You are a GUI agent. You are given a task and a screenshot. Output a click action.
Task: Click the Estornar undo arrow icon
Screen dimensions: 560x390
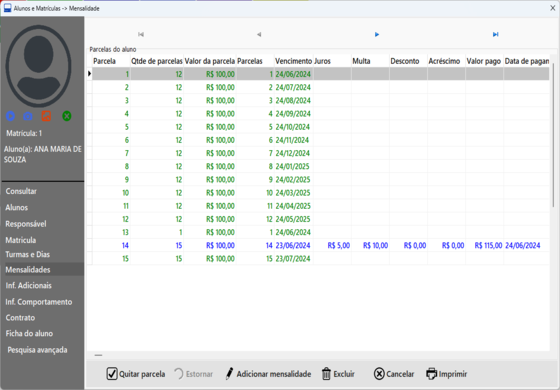(x=178, y=374)
